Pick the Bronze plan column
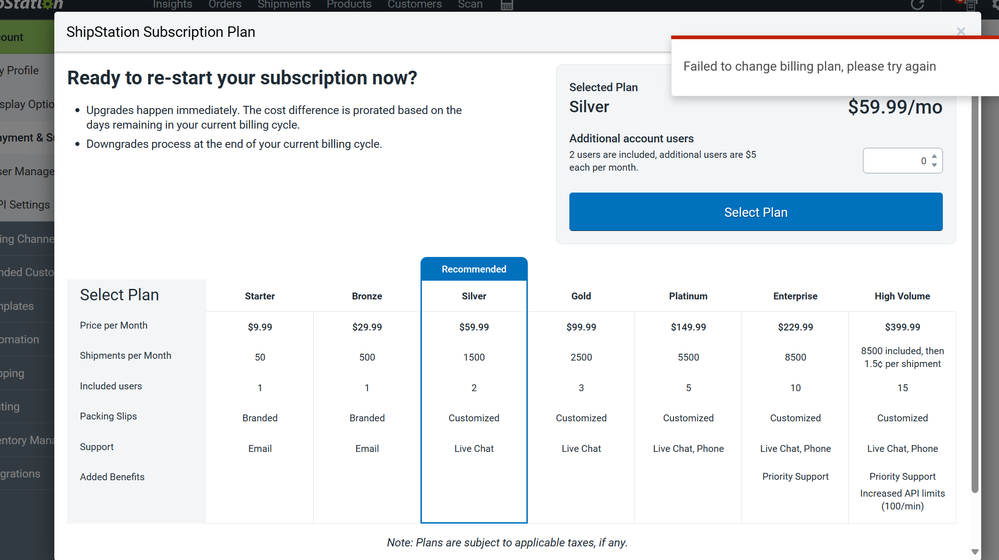 (367, 296)
